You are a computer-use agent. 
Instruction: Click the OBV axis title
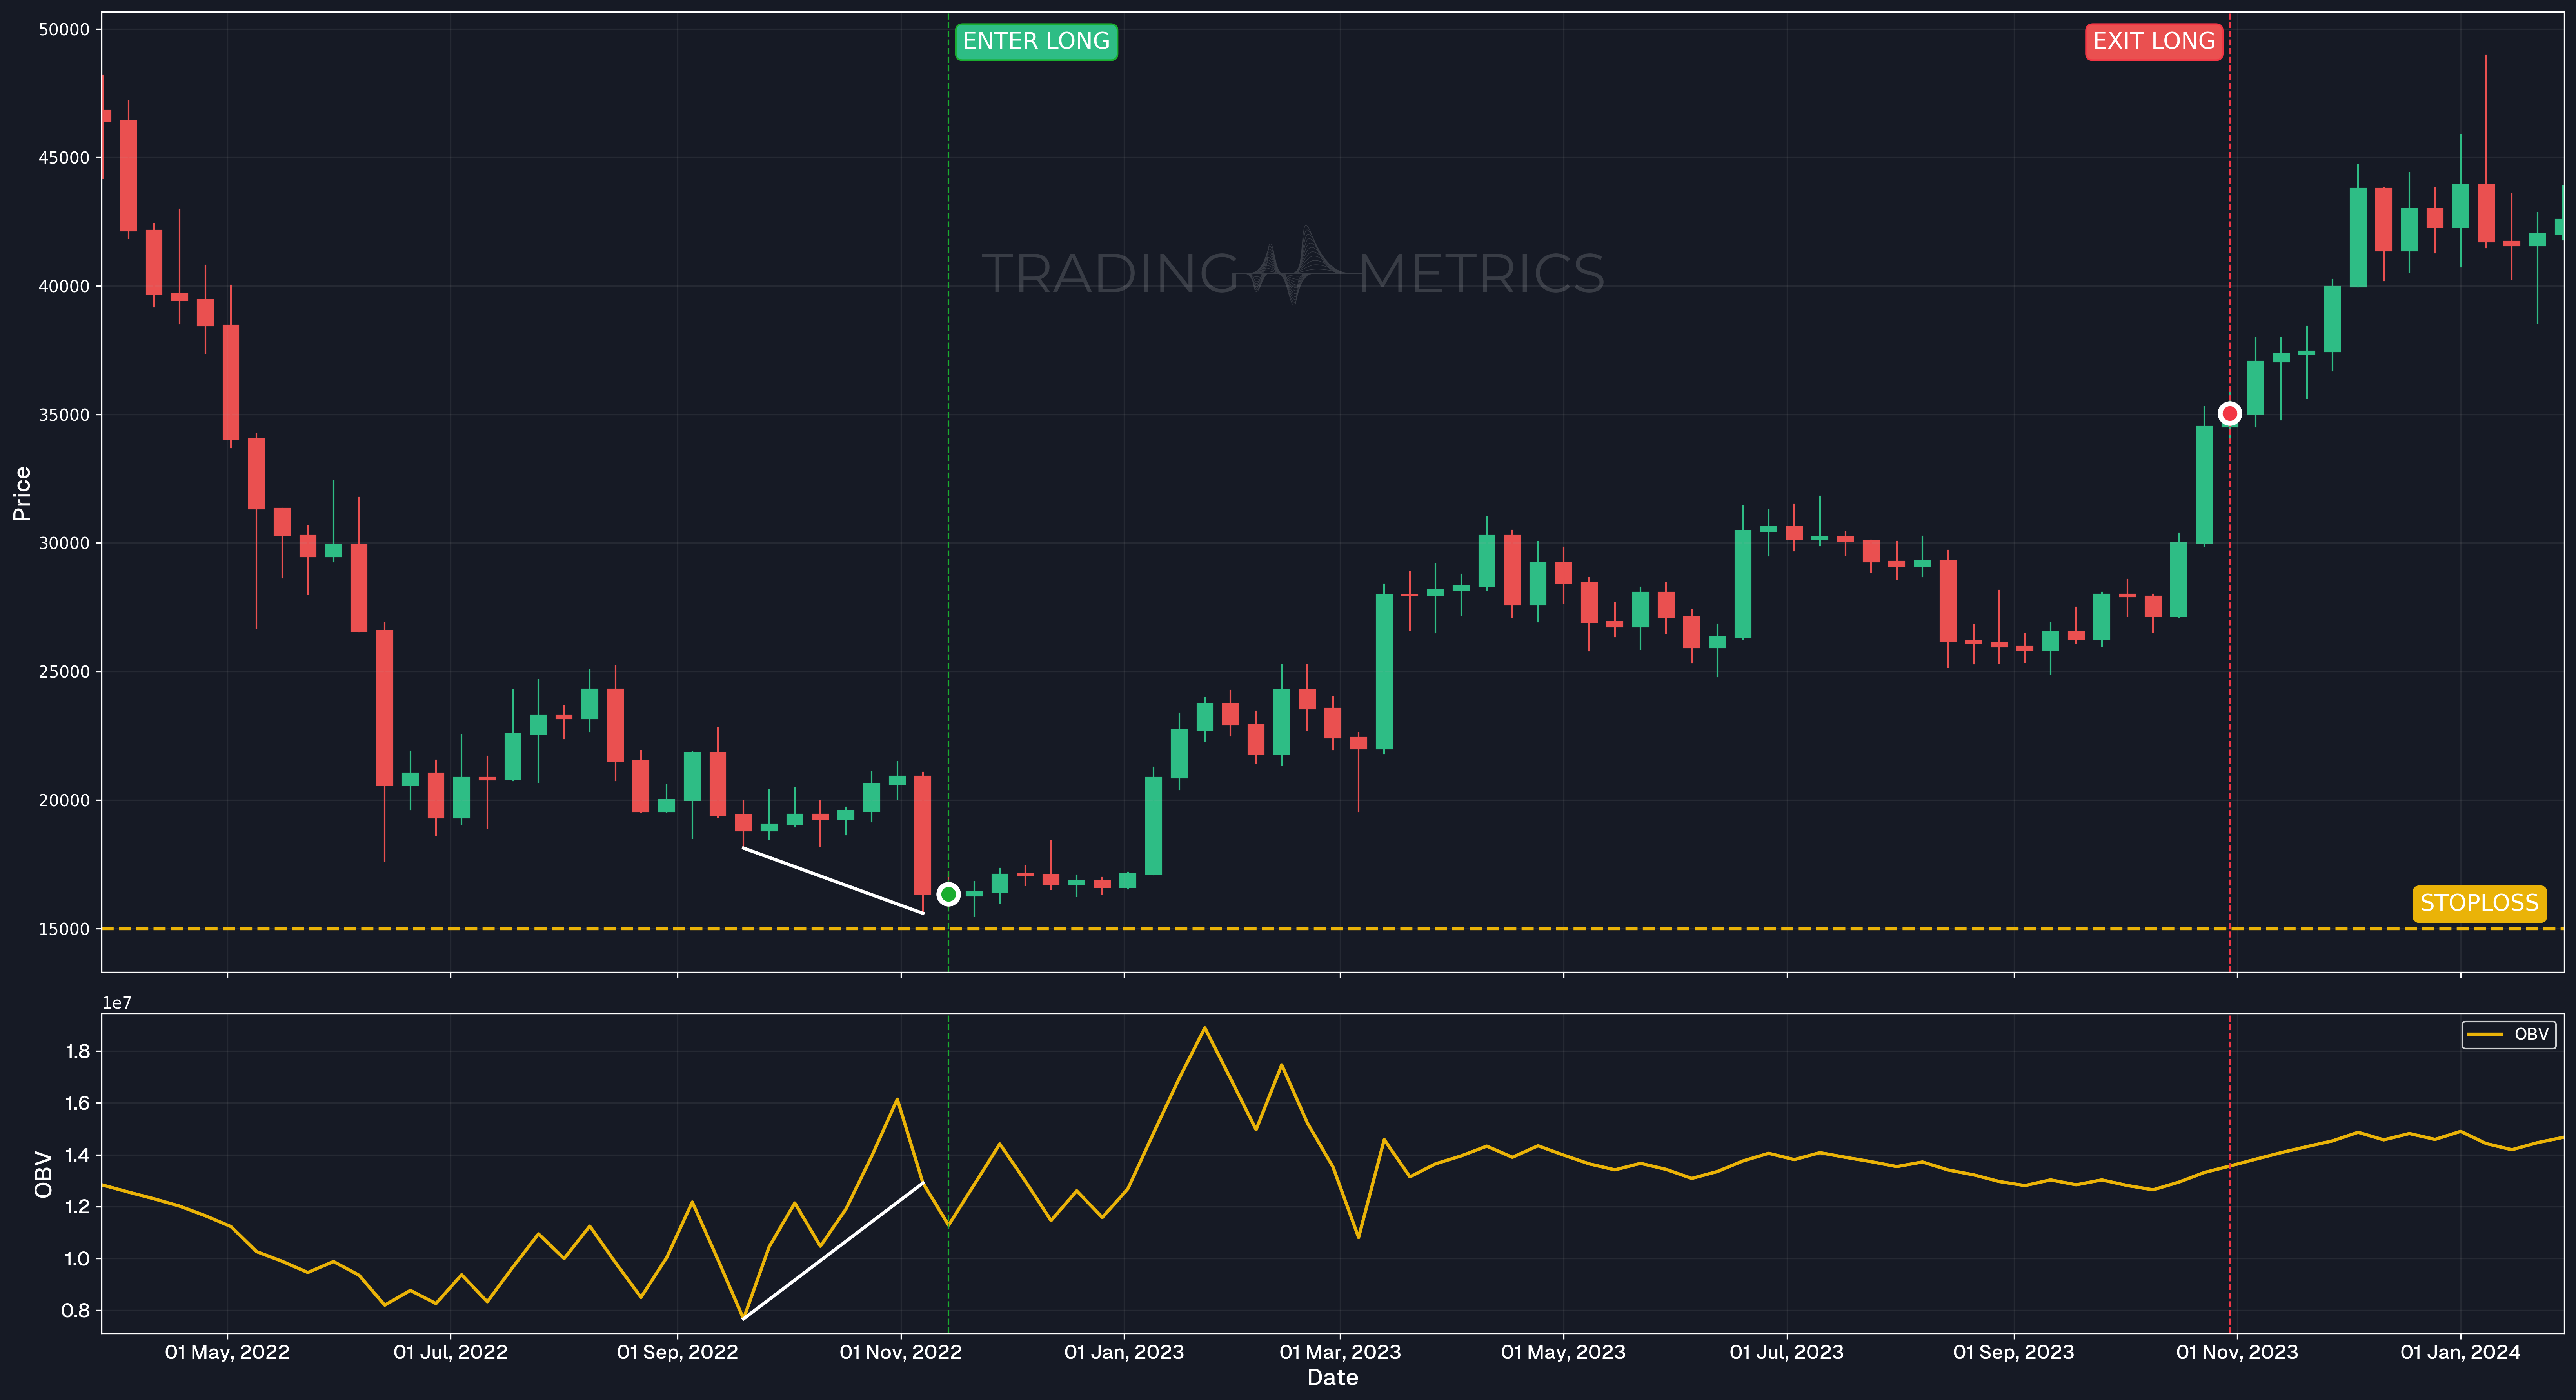[43, 1174]
